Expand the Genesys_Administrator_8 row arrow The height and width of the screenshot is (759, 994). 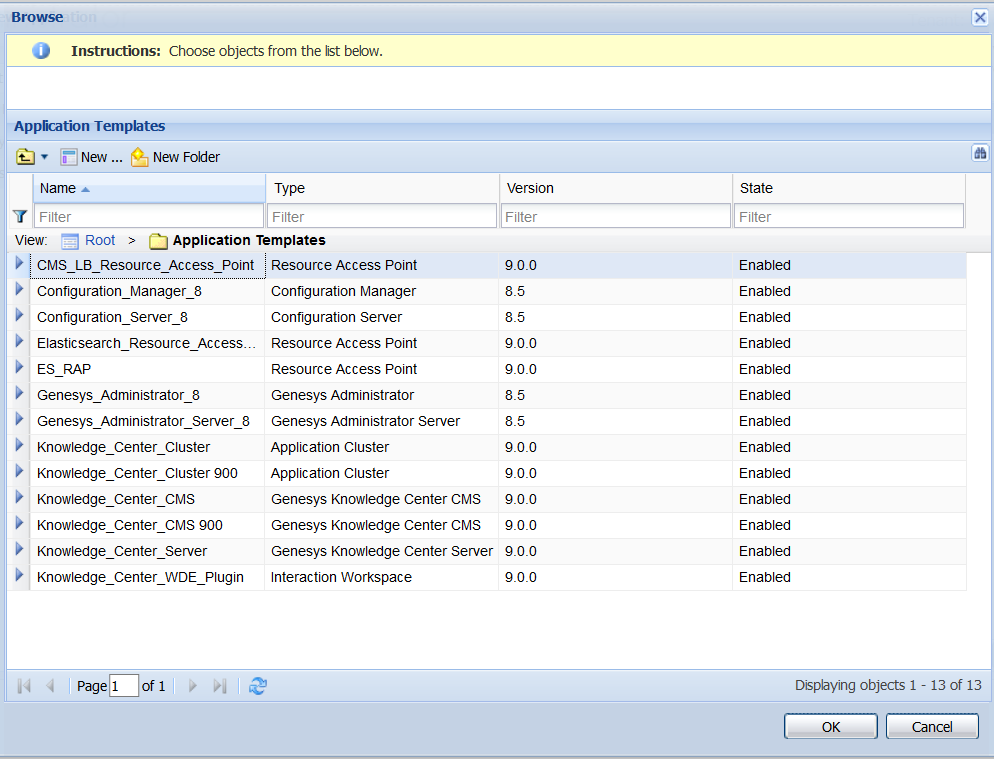click(x=19, y=393)
